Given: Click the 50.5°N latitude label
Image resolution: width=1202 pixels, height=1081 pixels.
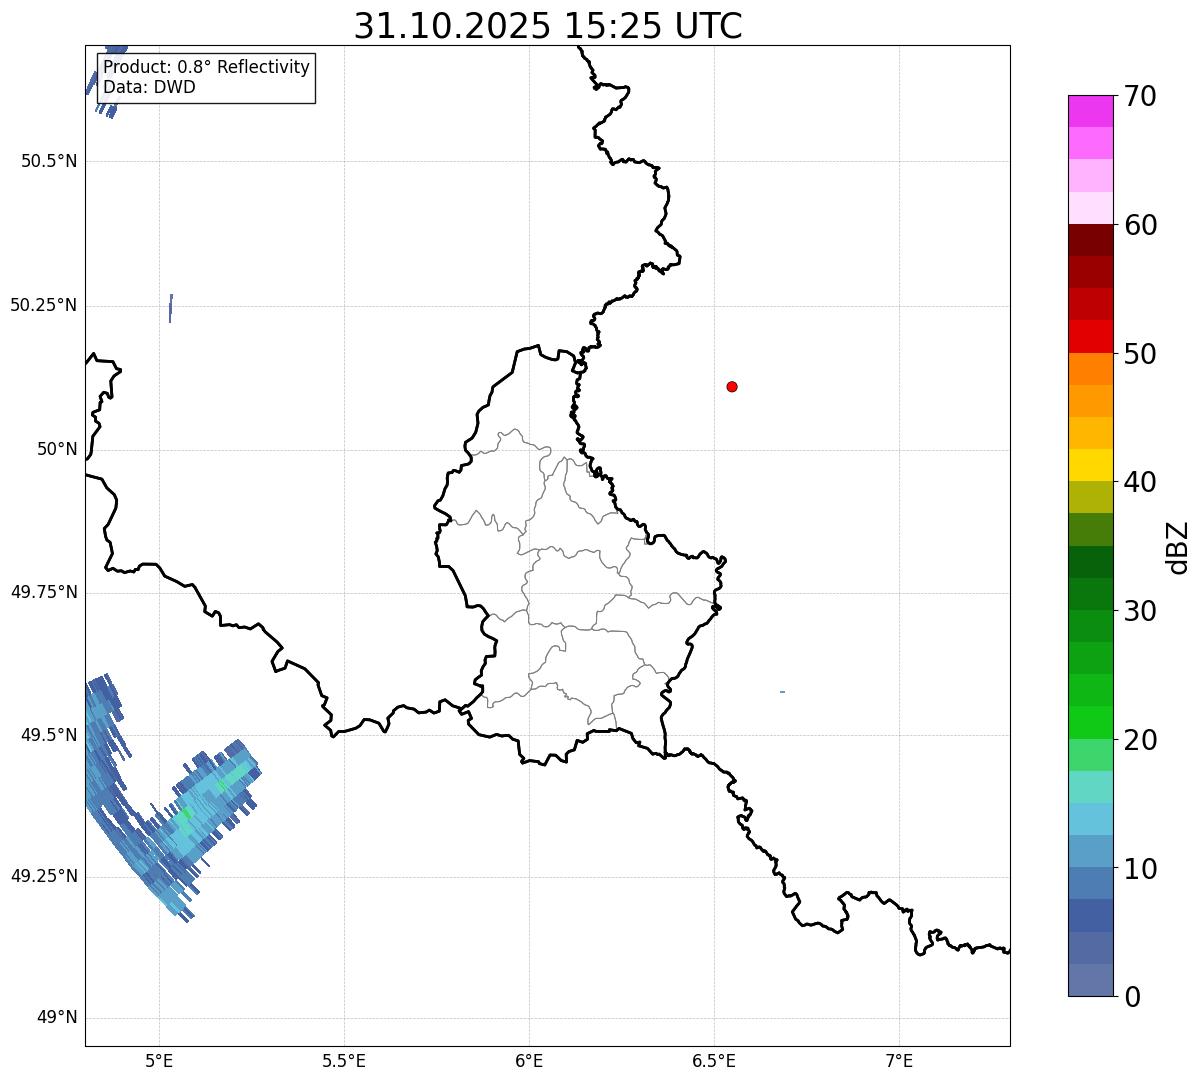Looking at the screenshot, I should 49,161.
